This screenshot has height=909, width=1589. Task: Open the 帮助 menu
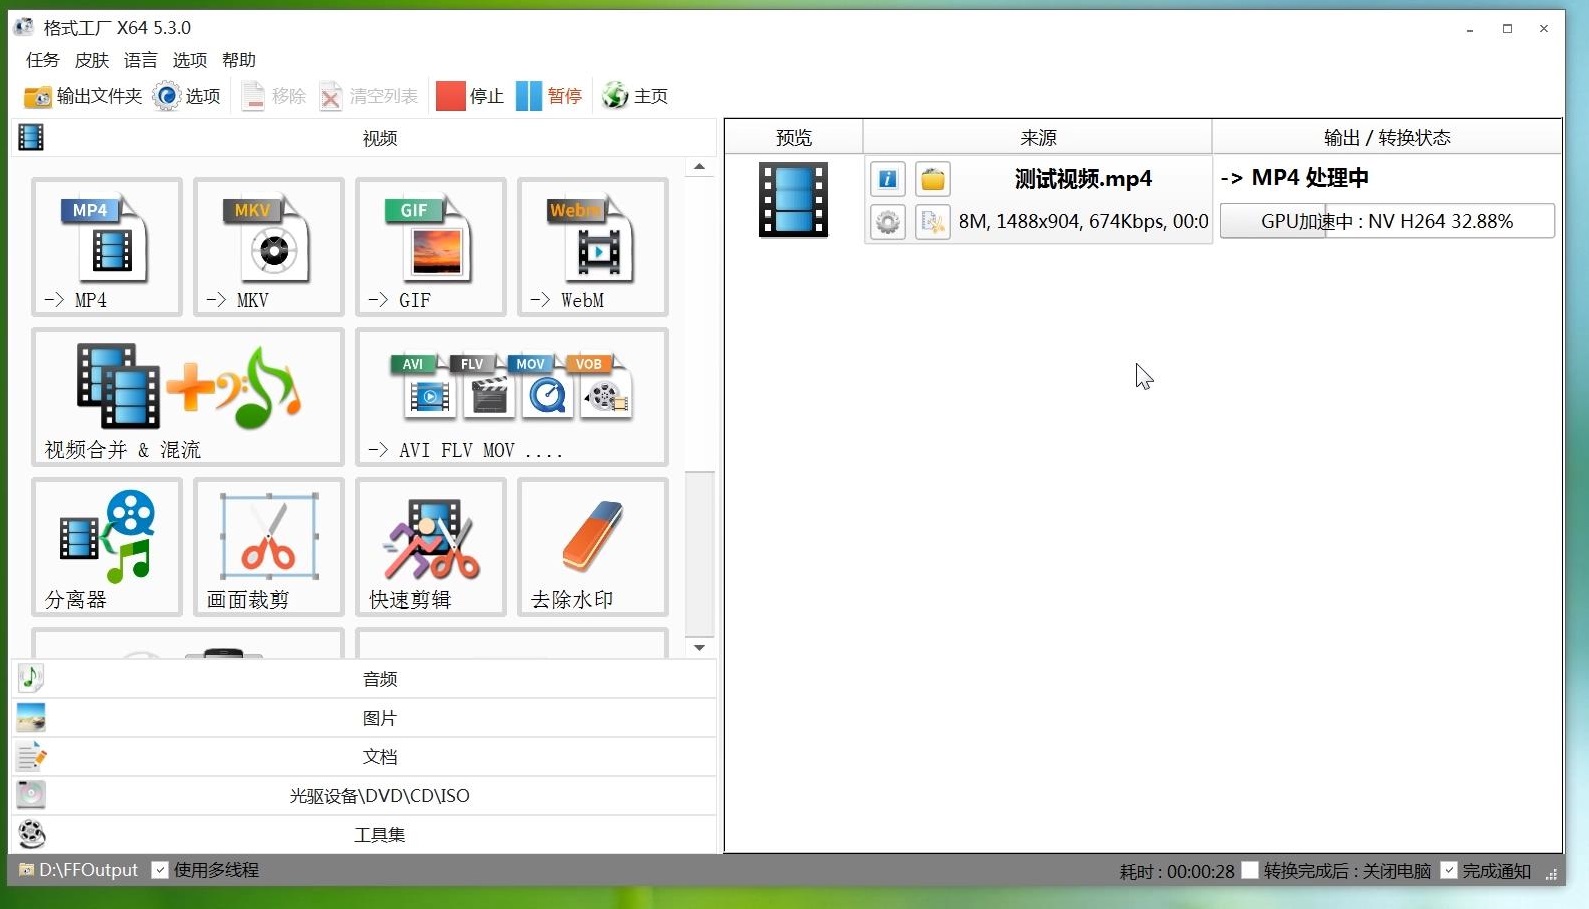click(239, 60)
